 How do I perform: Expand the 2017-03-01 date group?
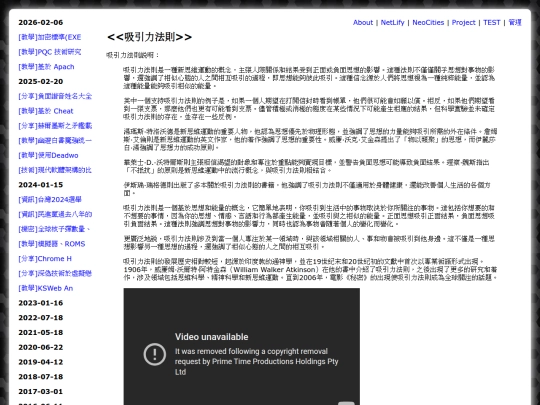pos(41,392)
